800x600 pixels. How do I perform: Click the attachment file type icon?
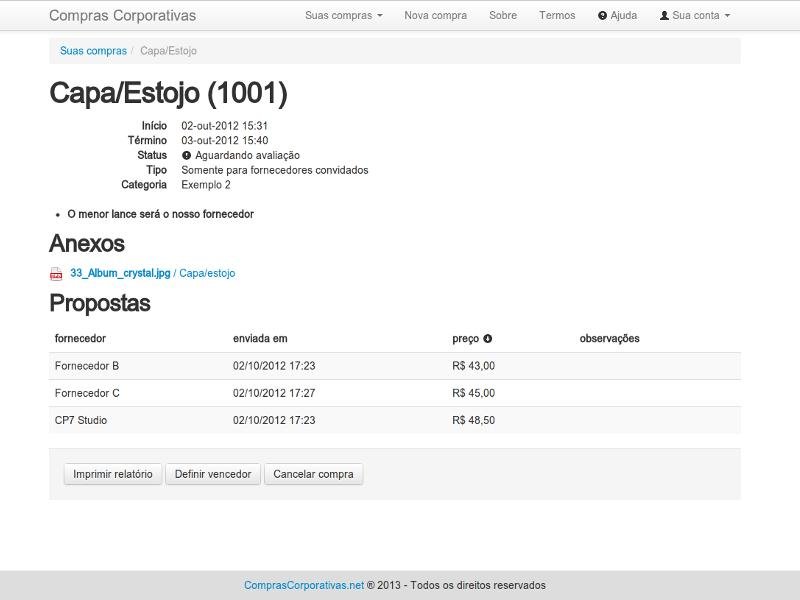tap(56, 274)
